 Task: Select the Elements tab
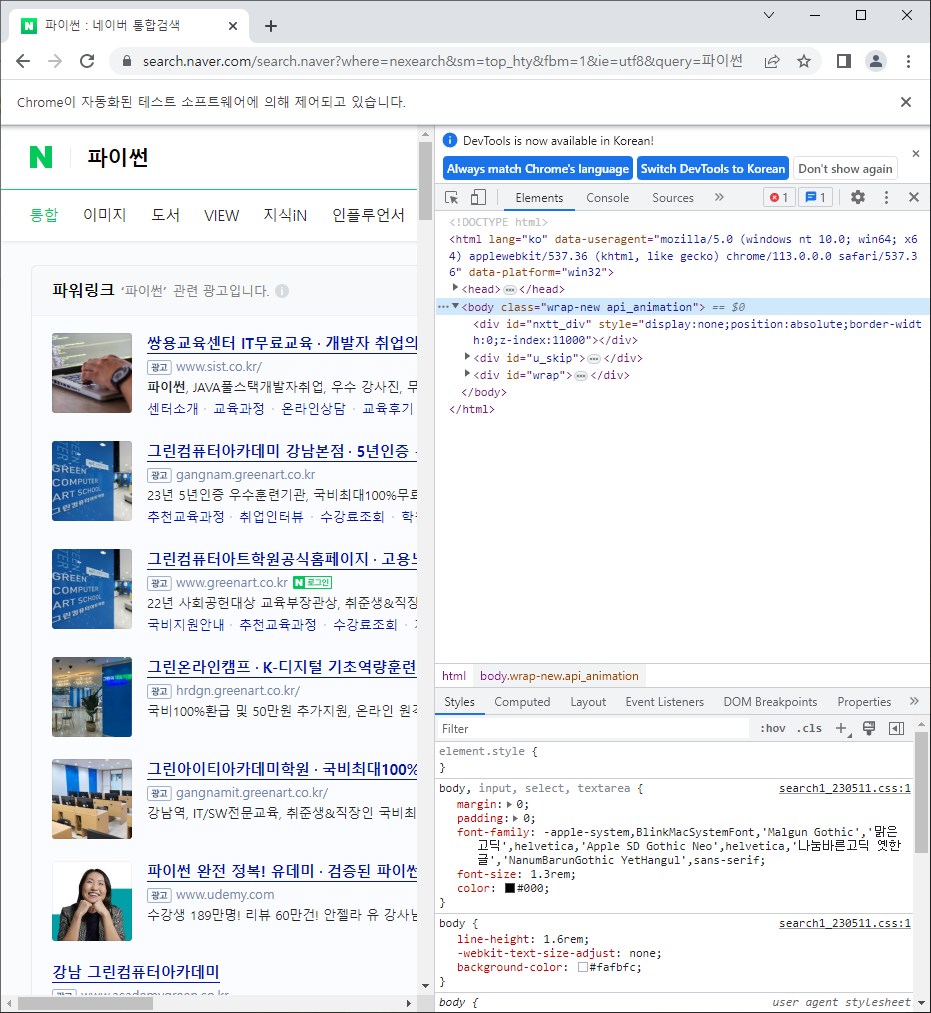[x=539, y=198]
